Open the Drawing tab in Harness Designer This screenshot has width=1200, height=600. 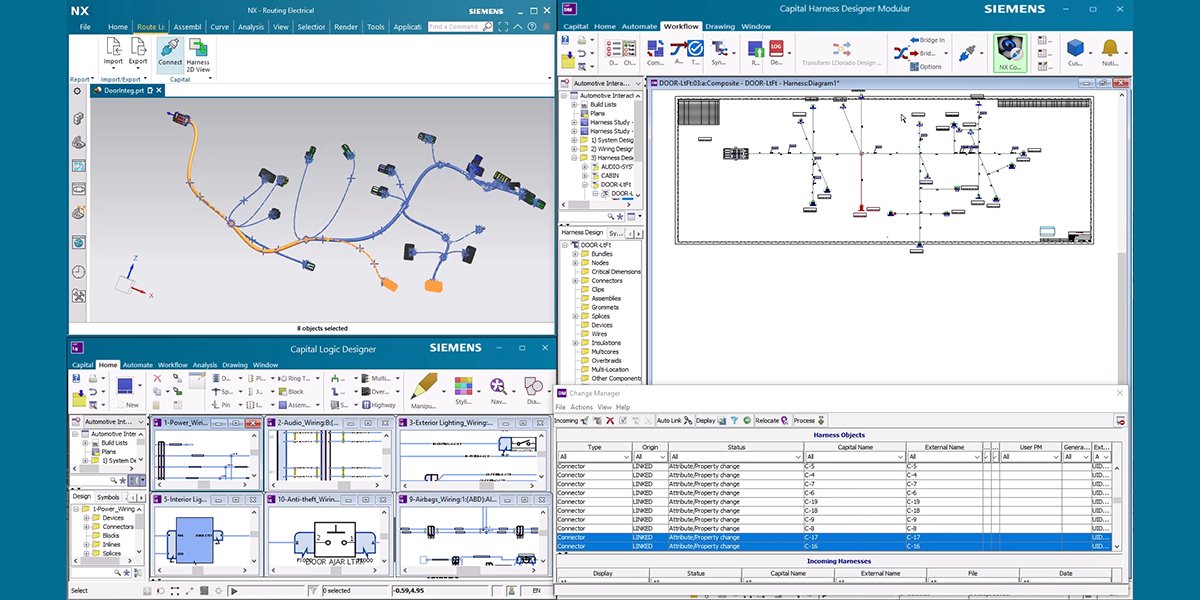tap(719, 26)
